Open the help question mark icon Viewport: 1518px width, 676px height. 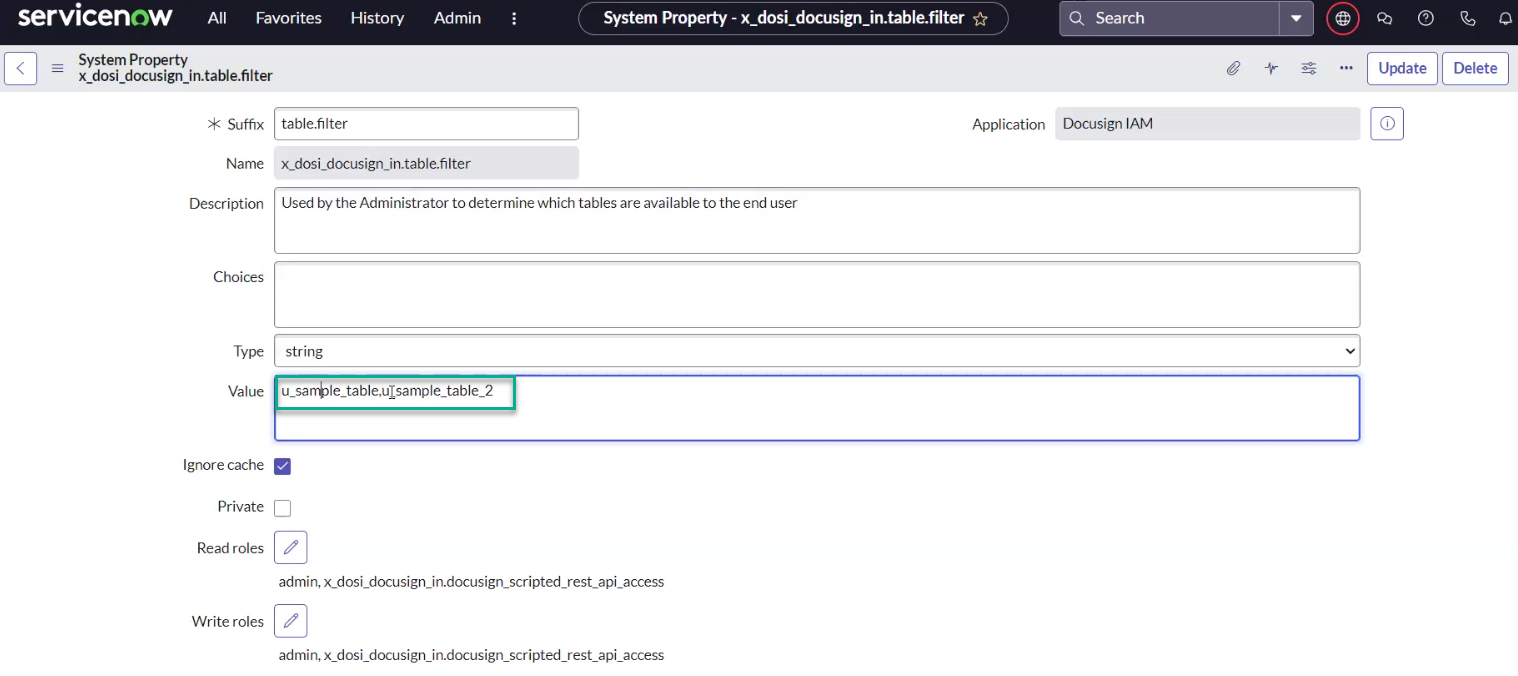[x=1426, y=18]
